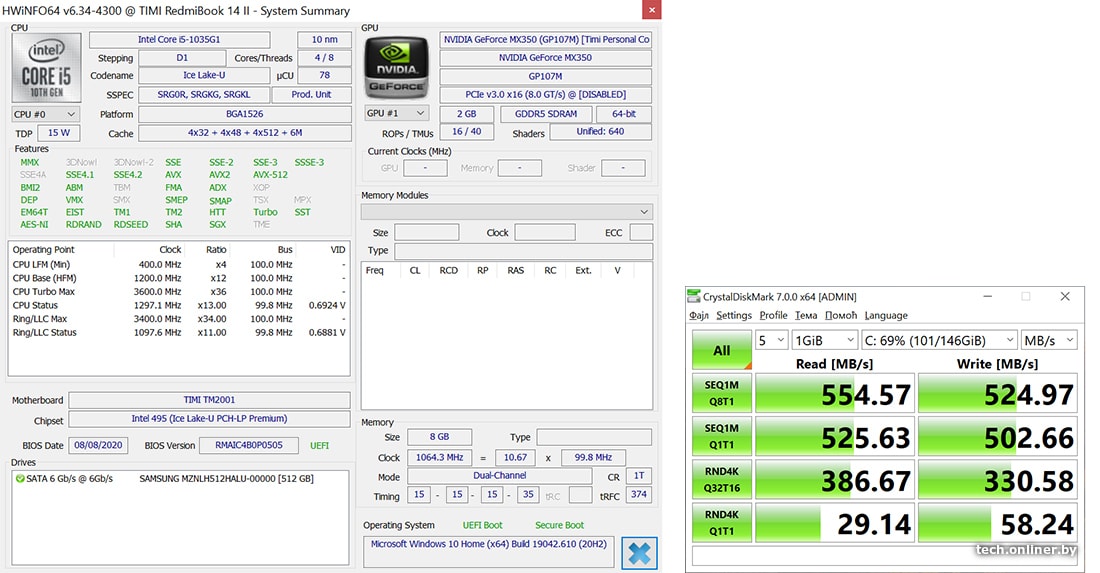
Task: Open the Помощ menu in CrystalDiskMark
Action: pos(841,316)
